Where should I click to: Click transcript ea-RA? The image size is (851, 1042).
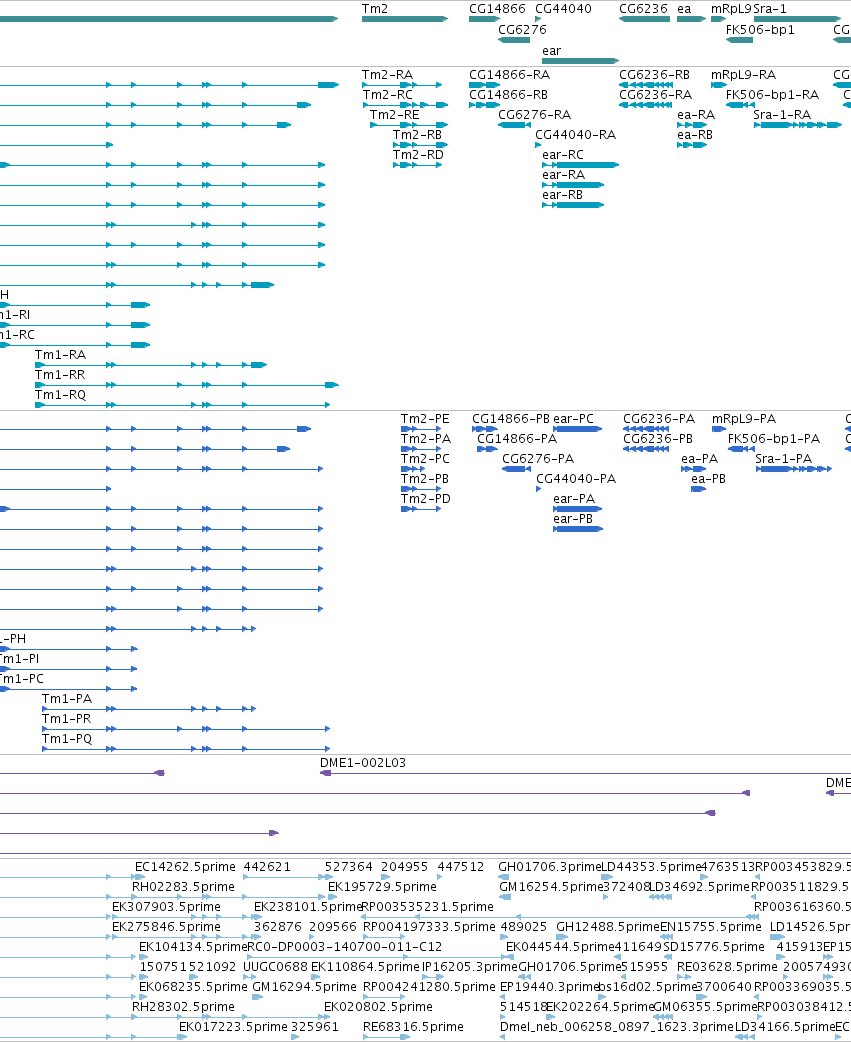tap(692, 125)
